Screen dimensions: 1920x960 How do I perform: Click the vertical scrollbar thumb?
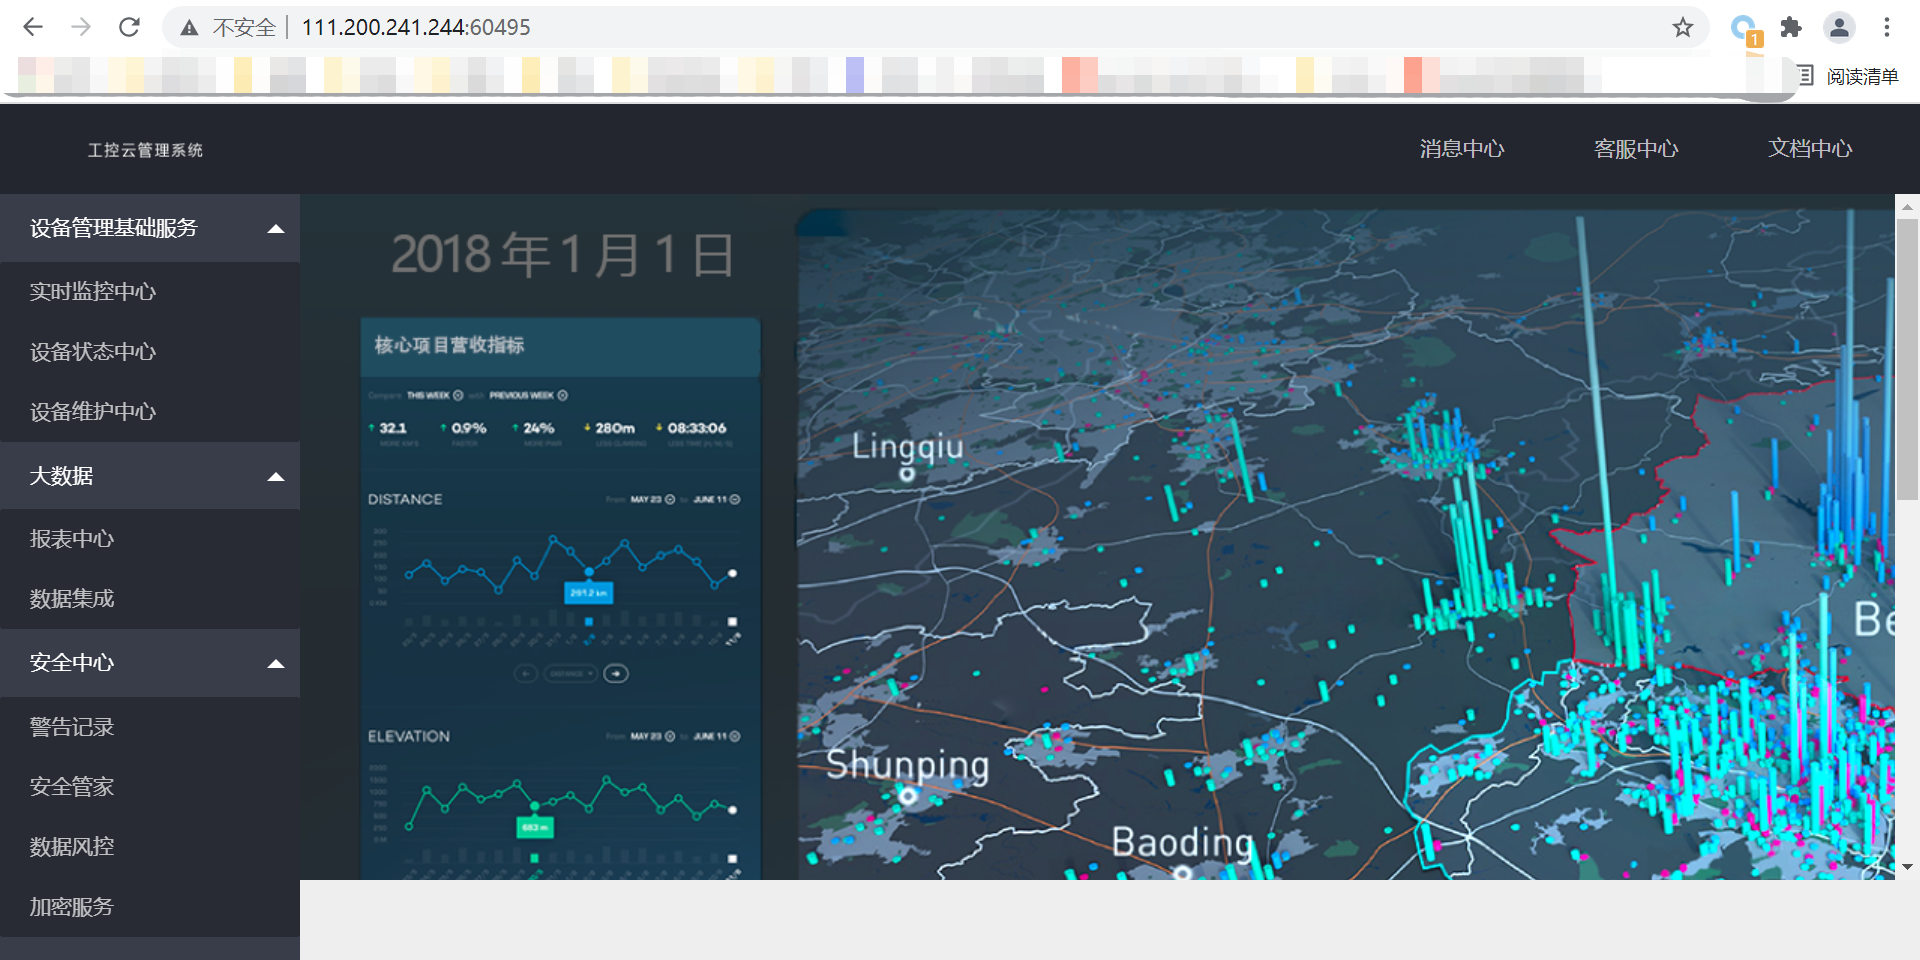tap(1907, 360)
